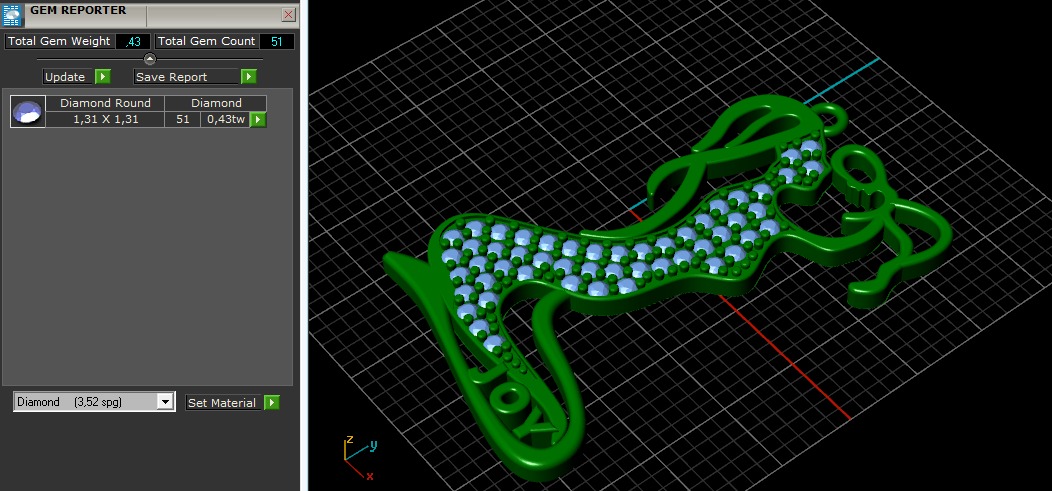Click the Total Gem Weight value field
Screen dimensions: 1052x491
click(x=133, y=42)
